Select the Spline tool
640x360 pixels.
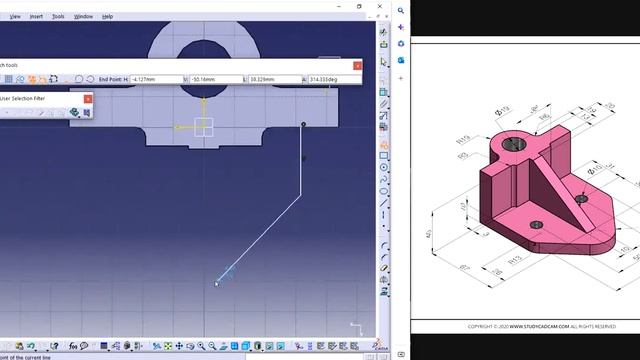coord(383,180)
